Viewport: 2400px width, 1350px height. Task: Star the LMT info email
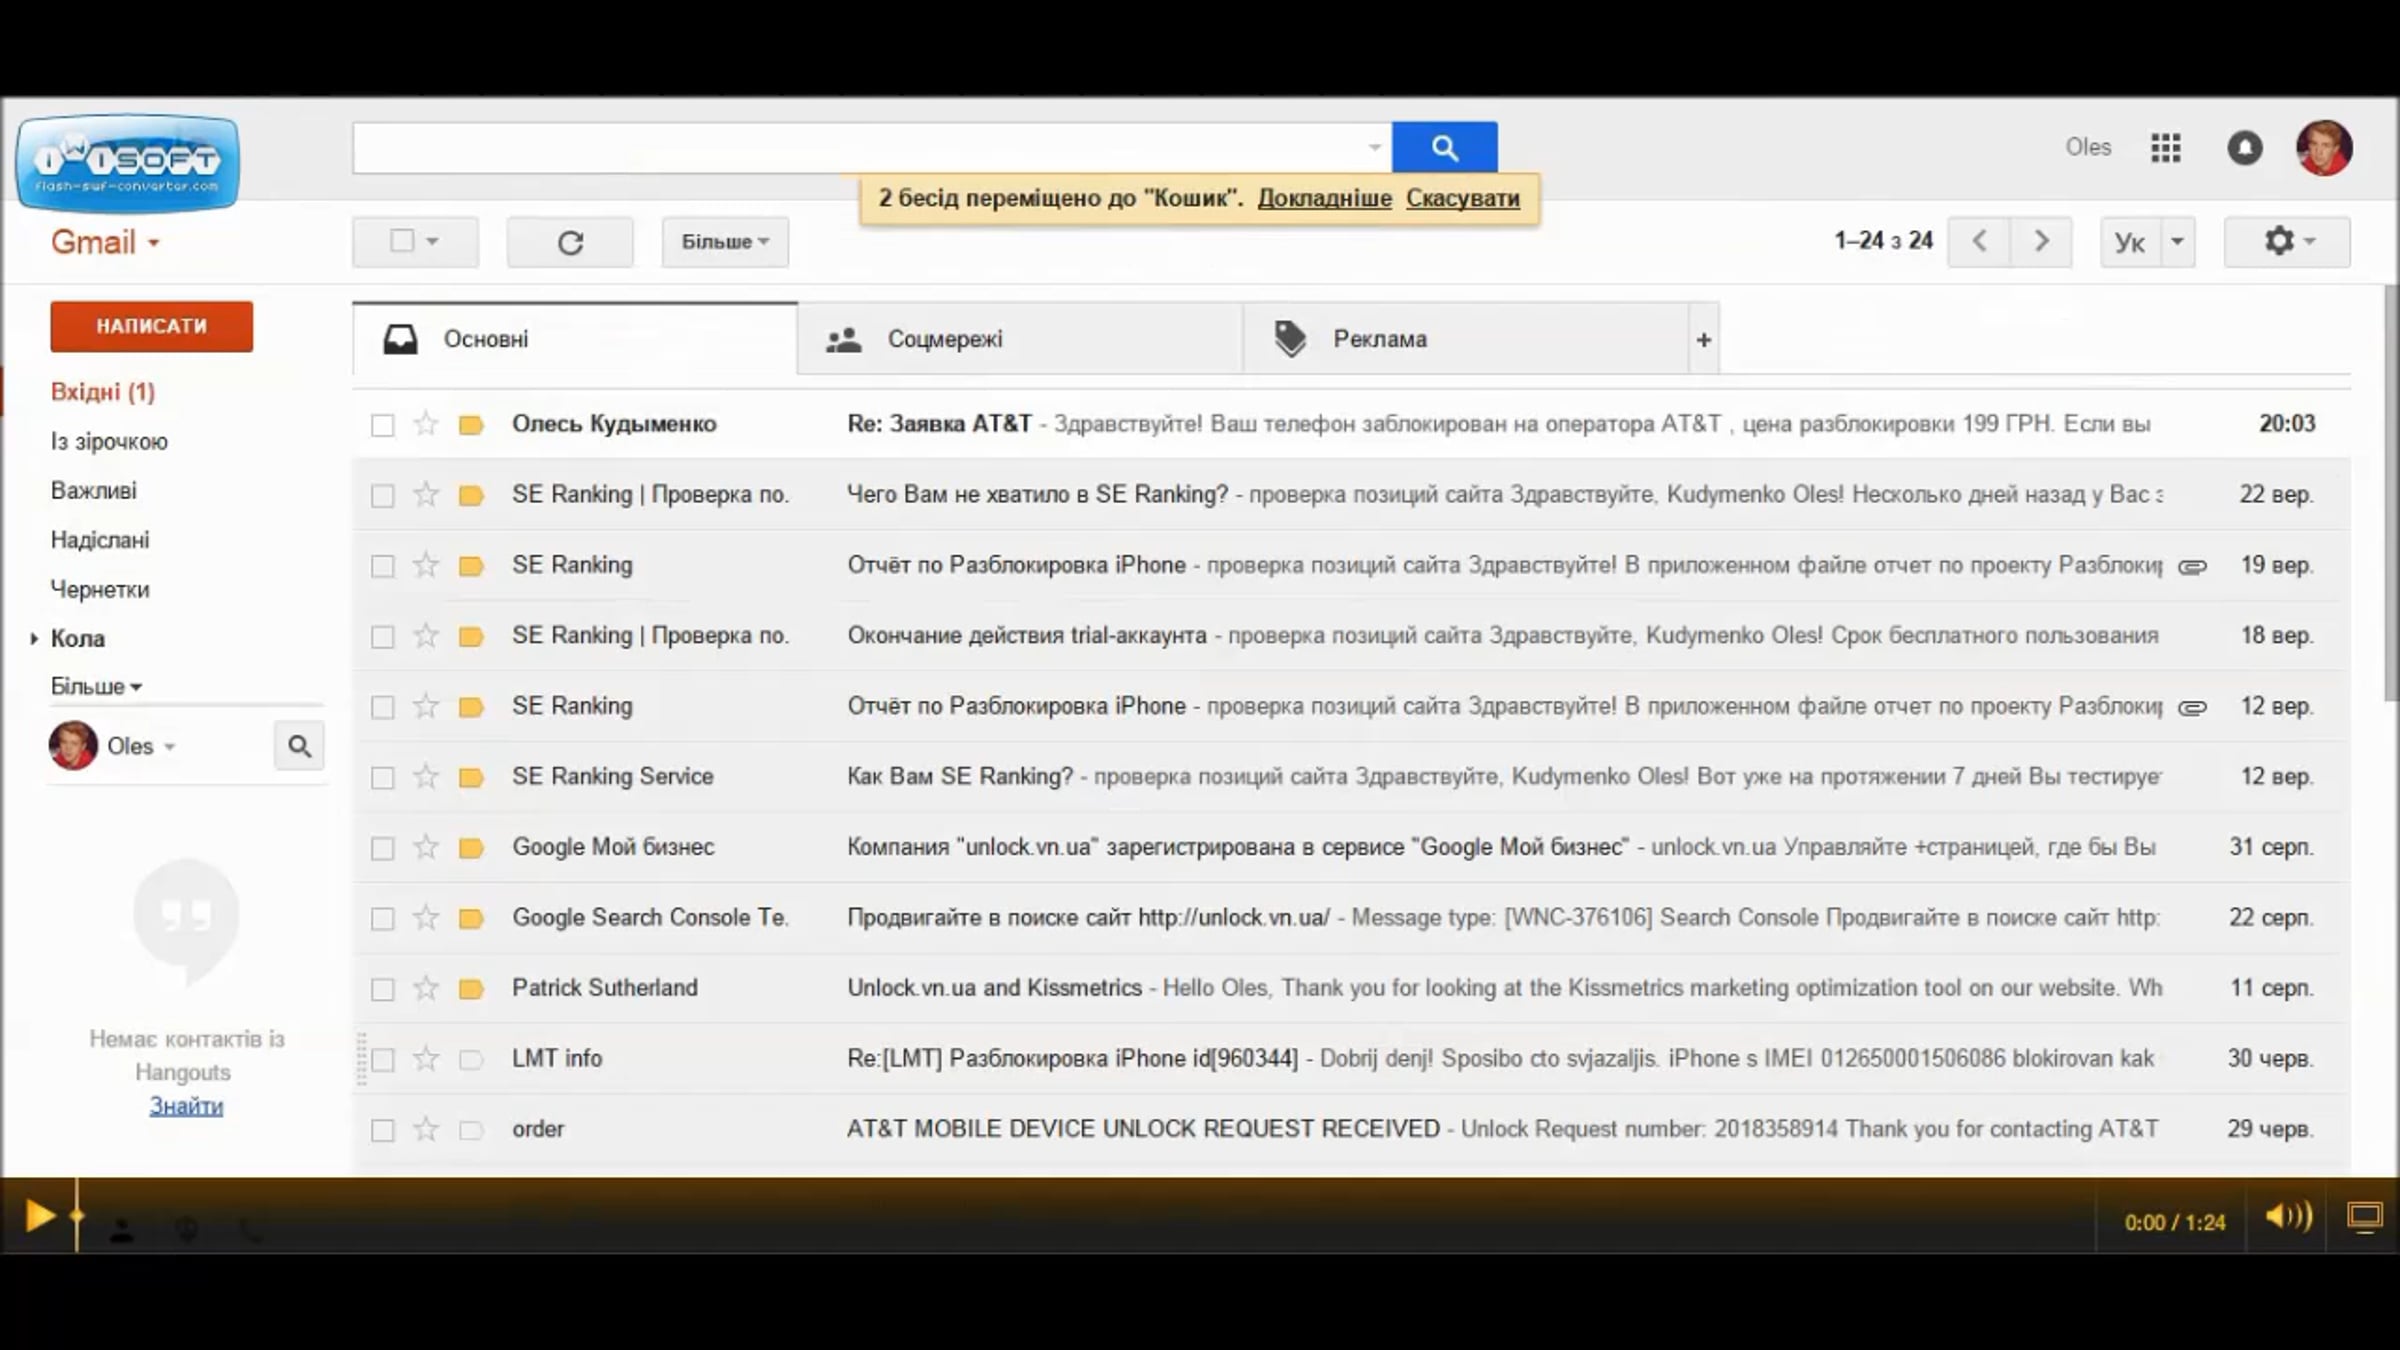coord(426,1058)
